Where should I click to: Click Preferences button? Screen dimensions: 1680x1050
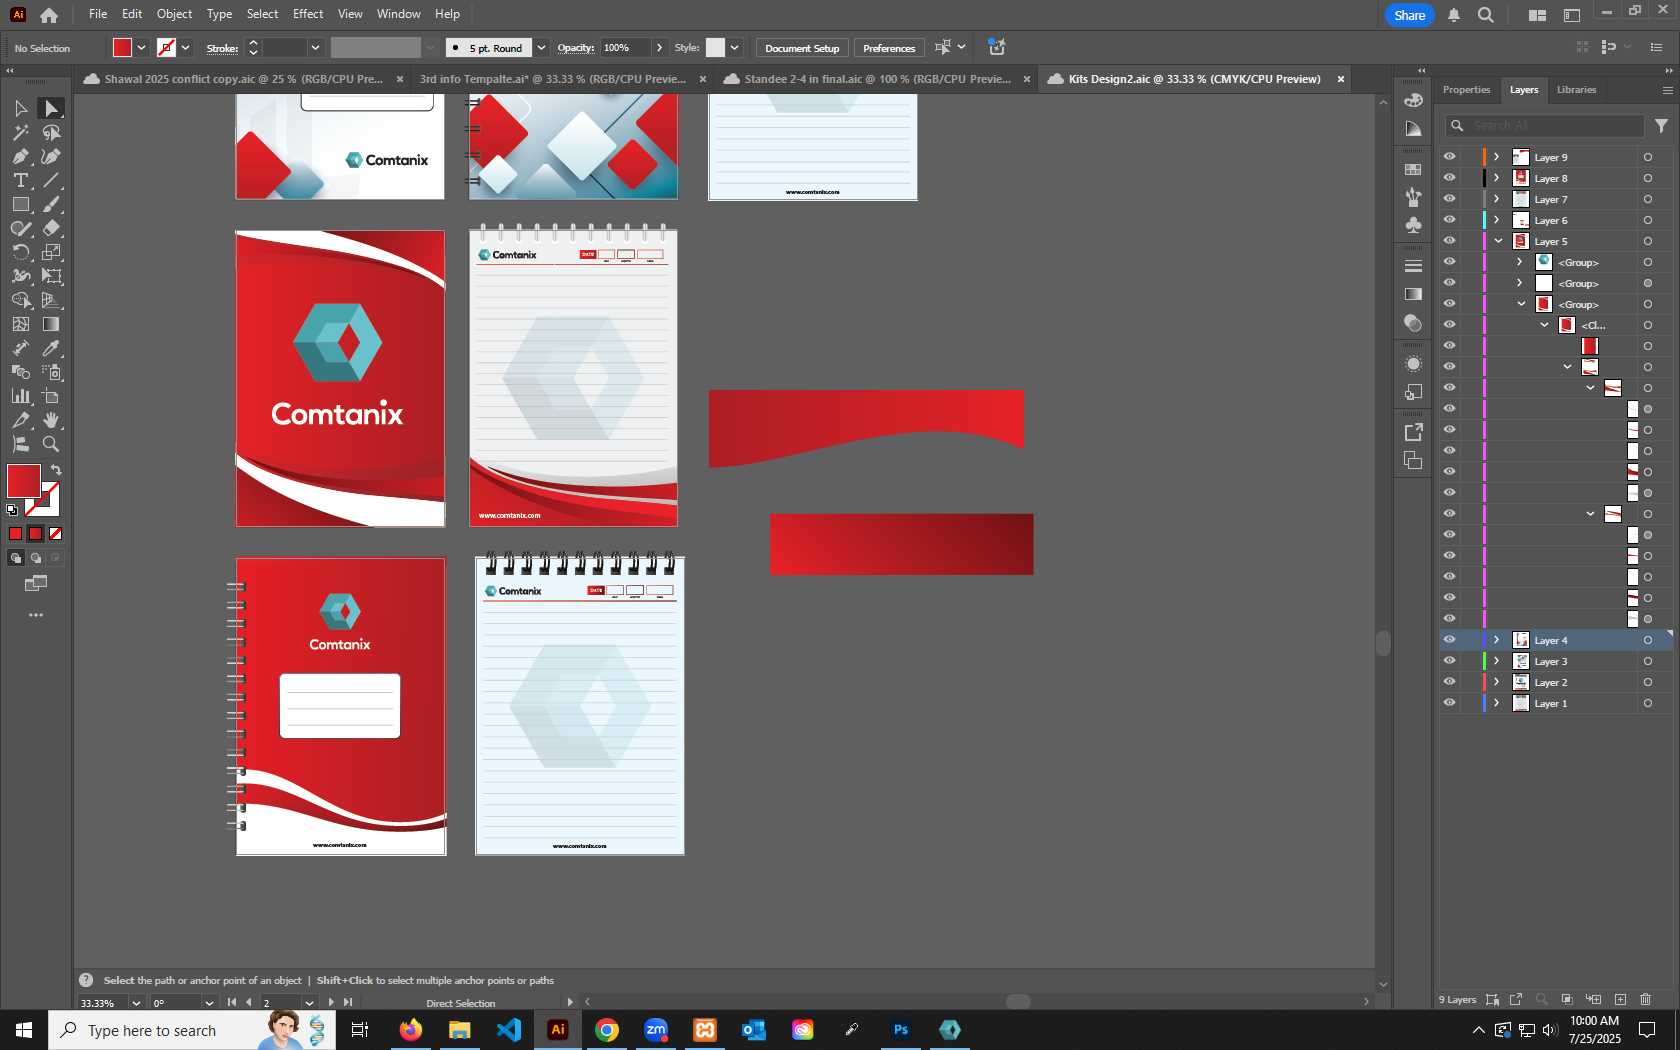[x=888, y=48]
